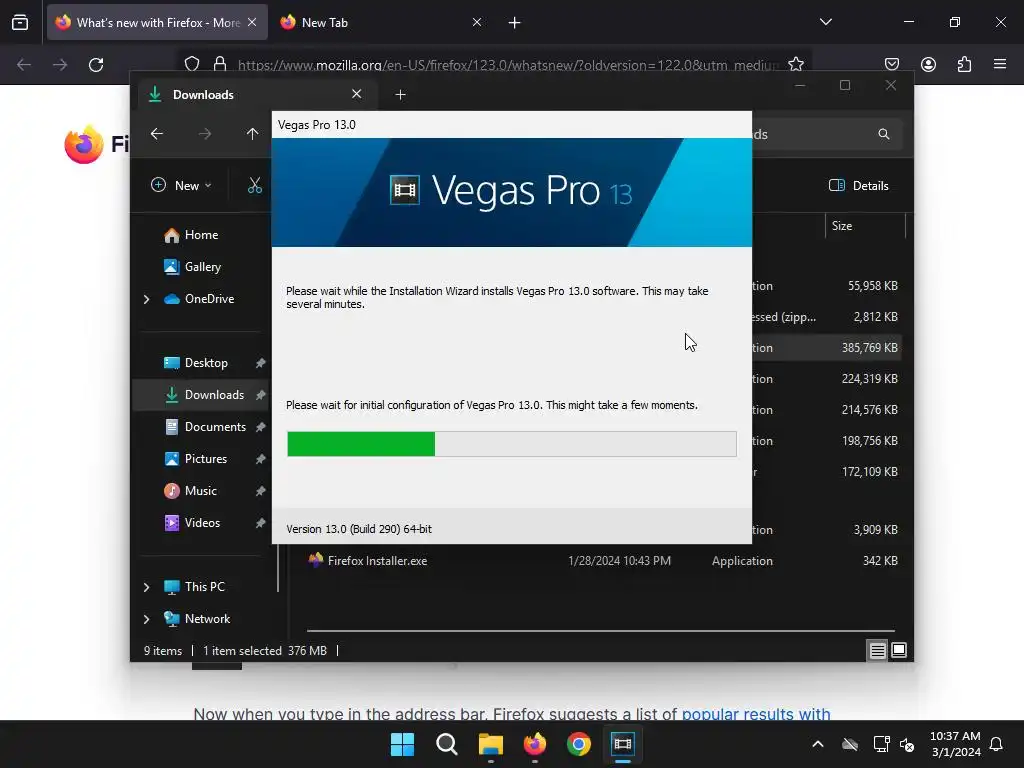The image size is (1024, 768).
Task: Open the taskbar clock and date
Action: click(955, 744)
